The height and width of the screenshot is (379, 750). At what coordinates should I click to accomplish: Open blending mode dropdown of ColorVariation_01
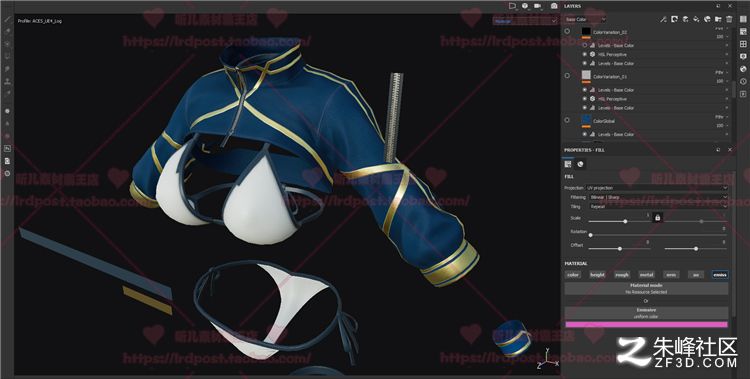point(721,72)
